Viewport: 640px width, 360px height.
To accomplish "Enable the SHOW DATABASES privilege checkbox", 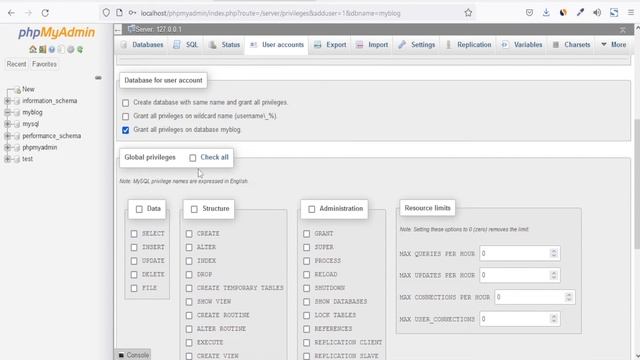I will [x=307, y=302].
